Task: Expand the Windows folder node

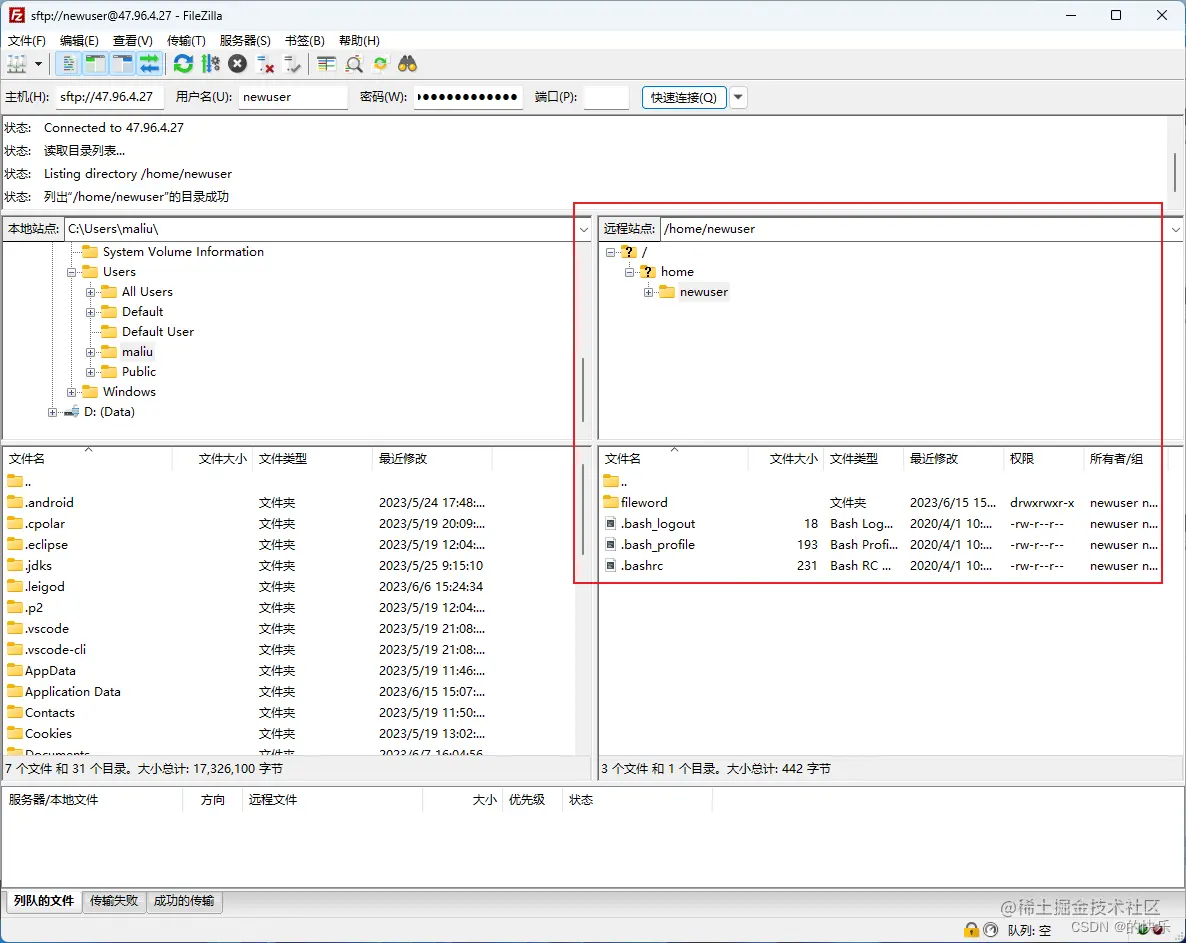Action: pos(71,392)
